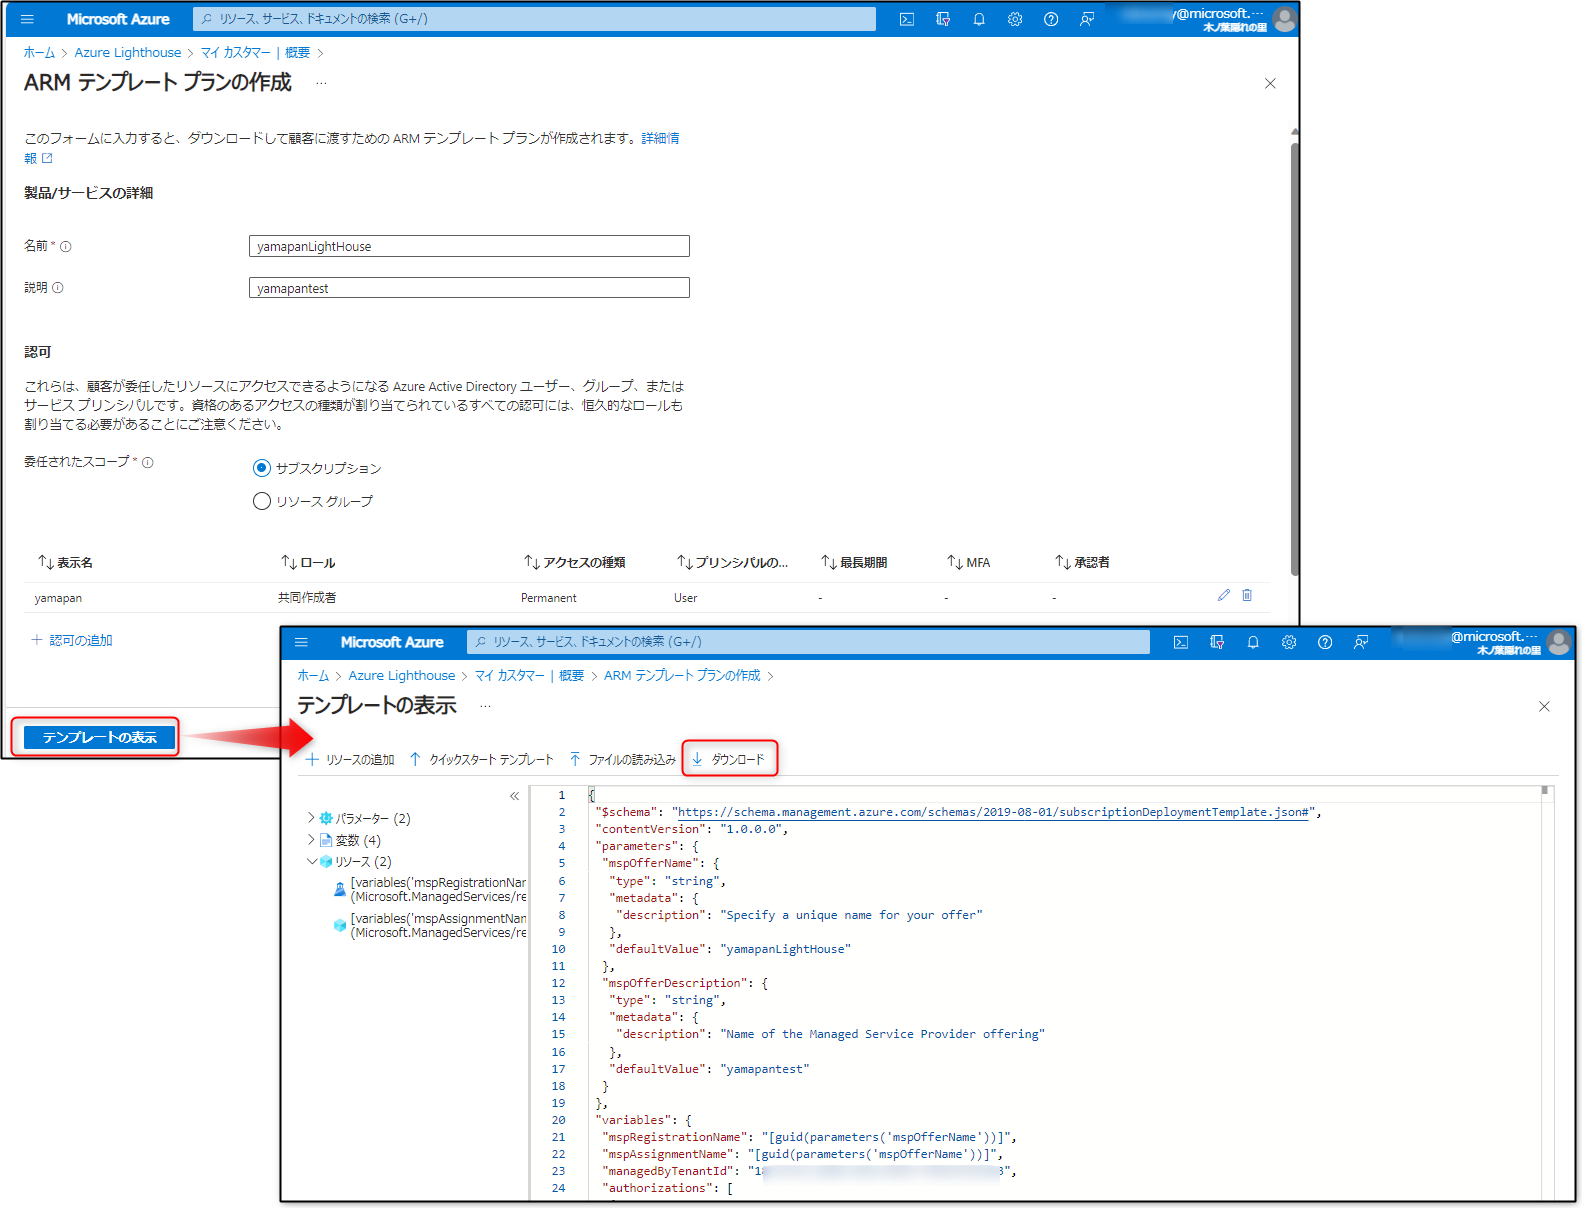The height and width of the screenshot is (1208, 1582).
Task: Open Cloud Shell in the front template window
Action: (1181, 642)
